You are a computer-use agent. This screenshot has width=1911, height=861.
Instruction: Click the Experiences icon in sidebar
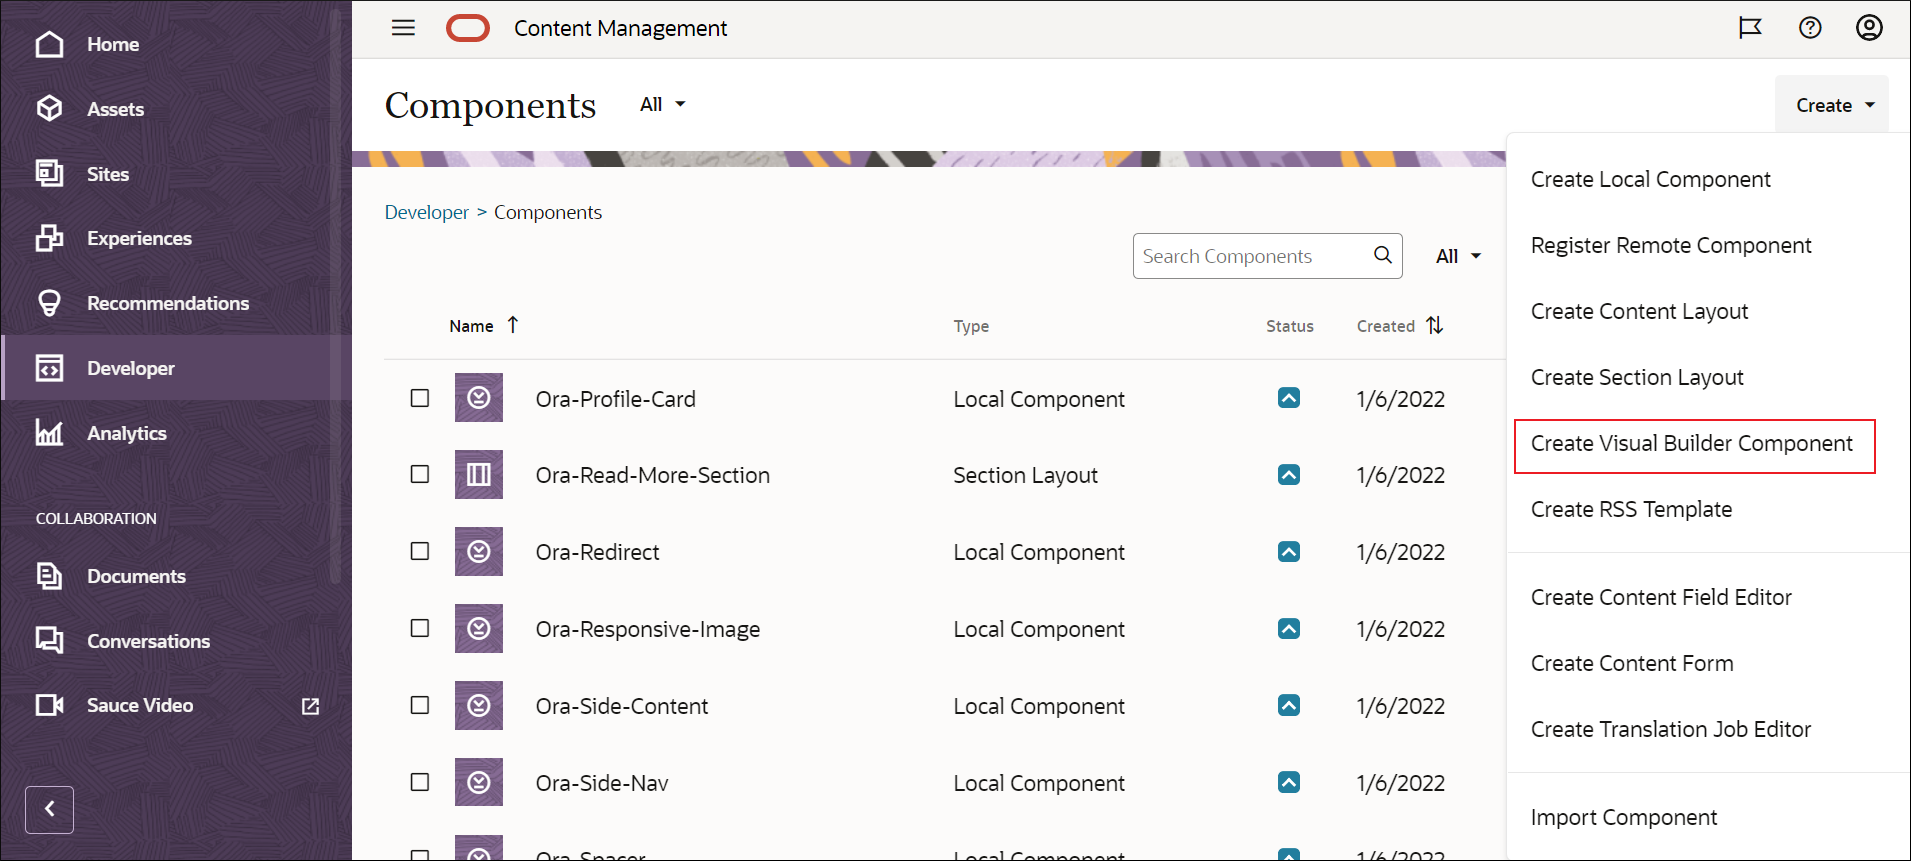point(50,238)
